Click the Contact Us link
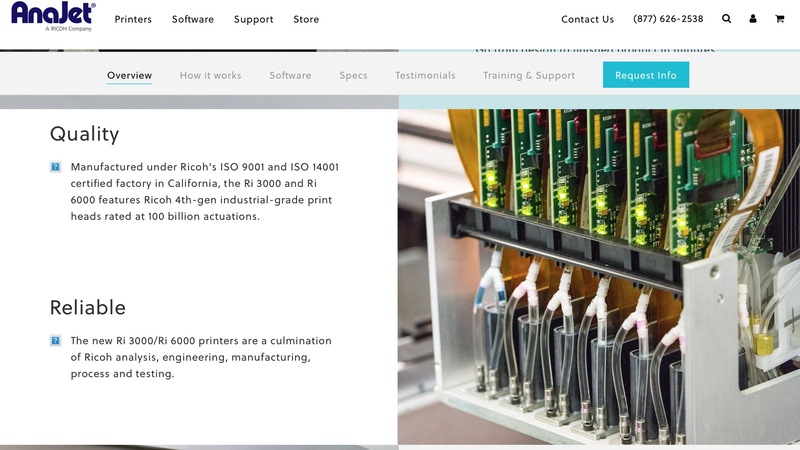 (x=587, y=19)
